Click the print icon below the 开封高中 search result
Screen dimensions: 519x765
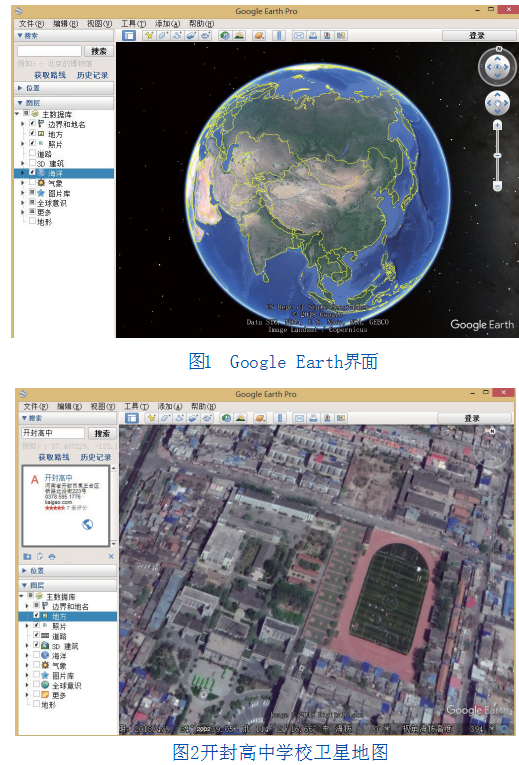pyautogui.click(x=52, y=556)
